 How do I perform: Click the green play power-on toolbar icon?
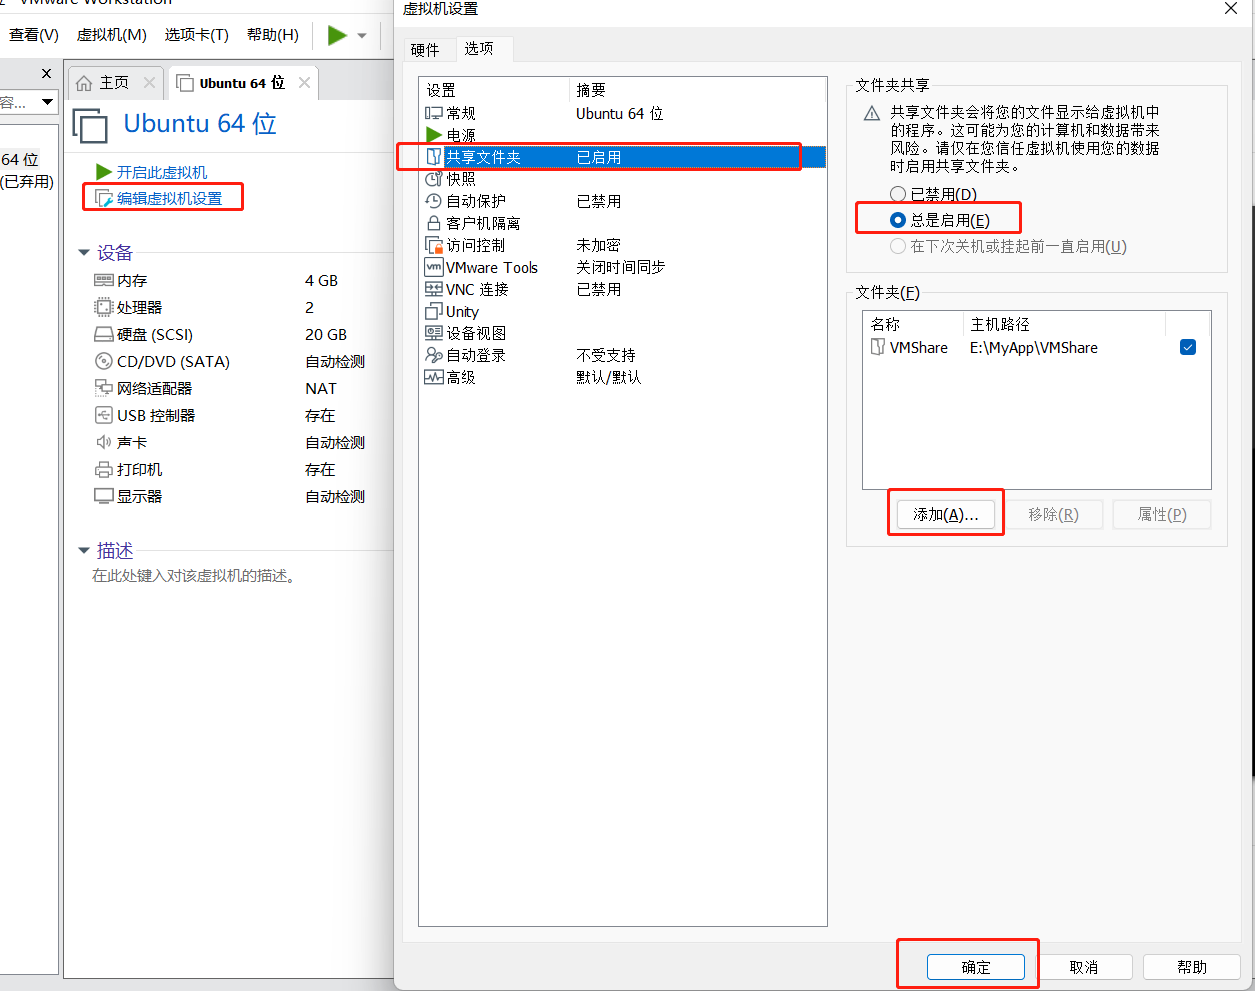337,35
